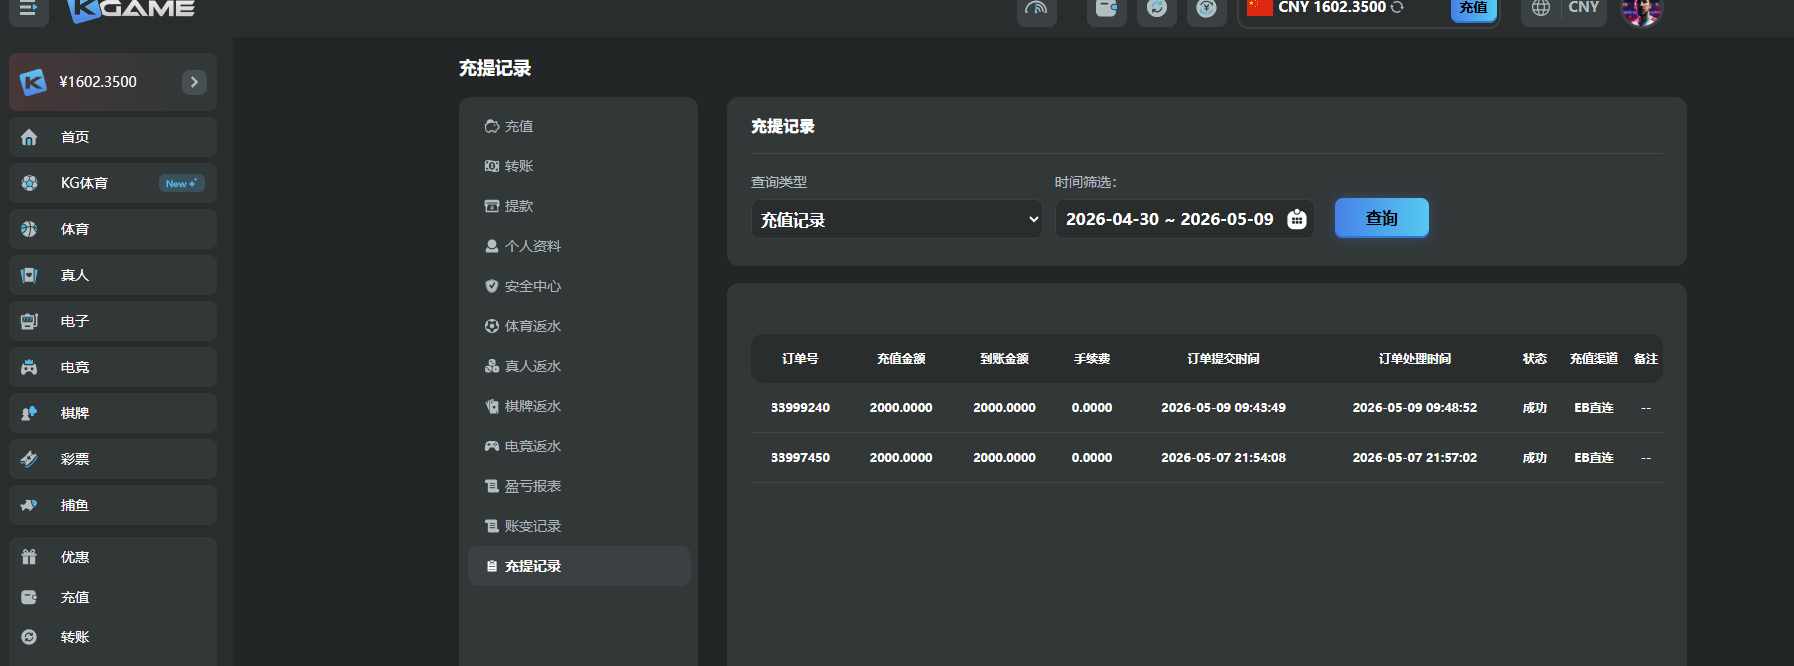Click the 电竞返水 gamepad icon

(x=492, y=446)
